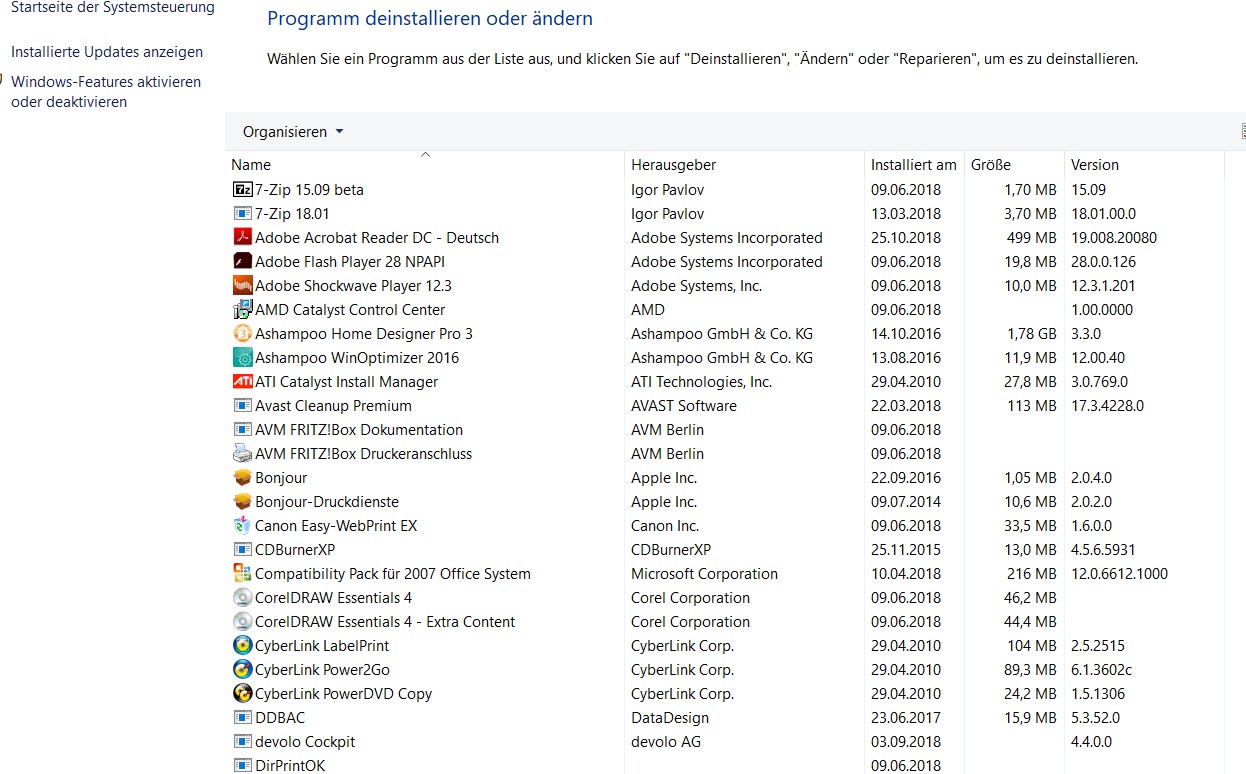This screenshot has height=774, width=1246.
Task: Click the CorelDRAW Extra Content disc icon
Action: (242, 621)
